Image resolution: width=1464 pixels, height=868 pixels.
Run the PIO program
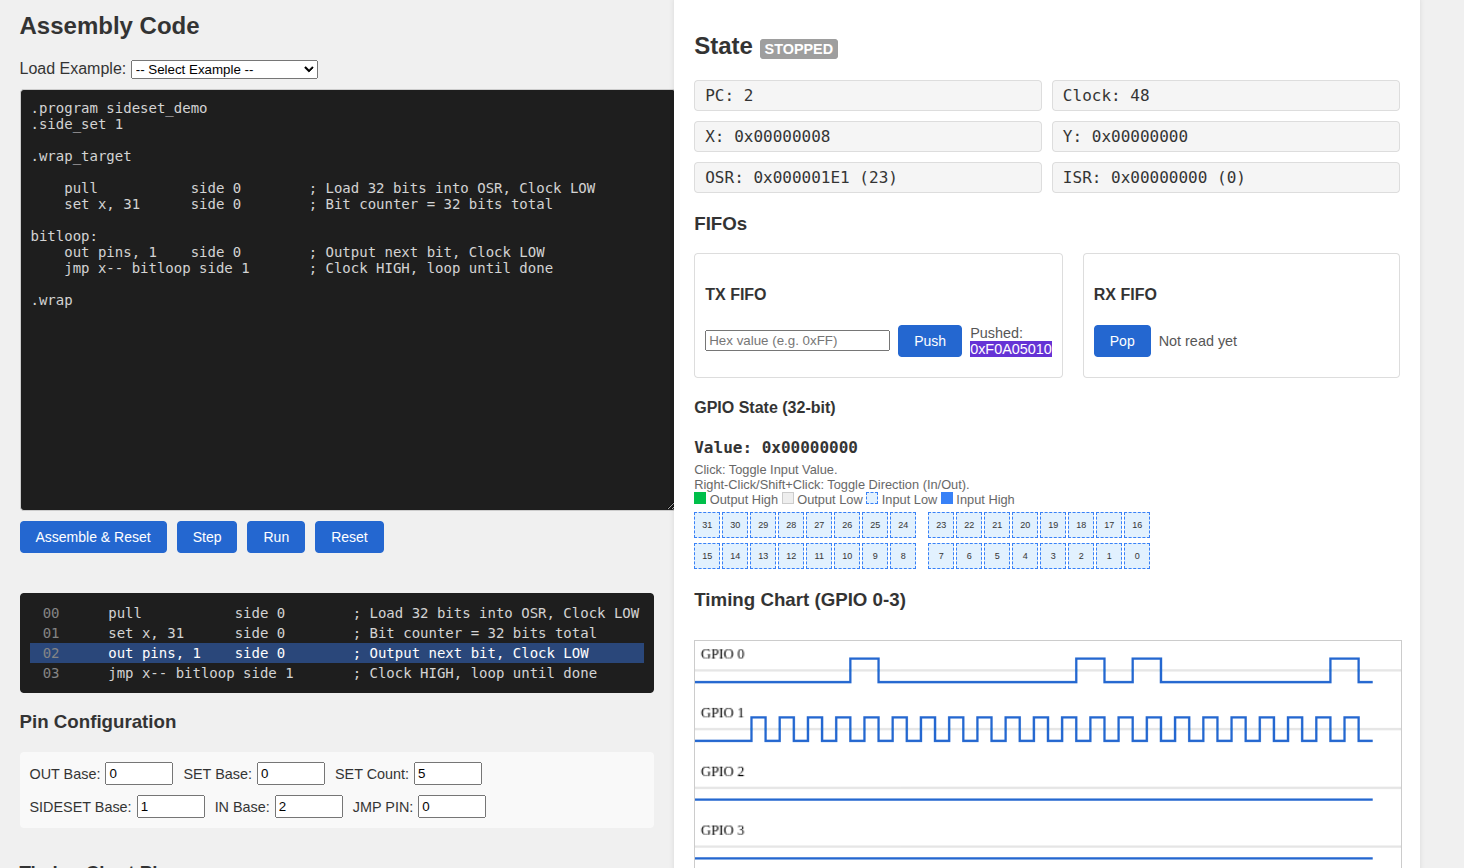coord(275,537)
